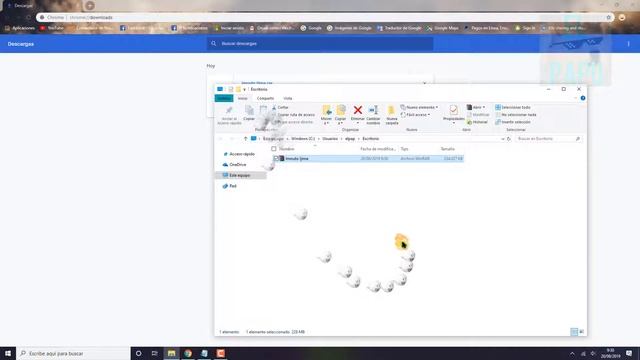Image resolution: width=640 pixels, height=360 pixels.
Task: Click No seleccionar nada
Action: pos(516,115)
